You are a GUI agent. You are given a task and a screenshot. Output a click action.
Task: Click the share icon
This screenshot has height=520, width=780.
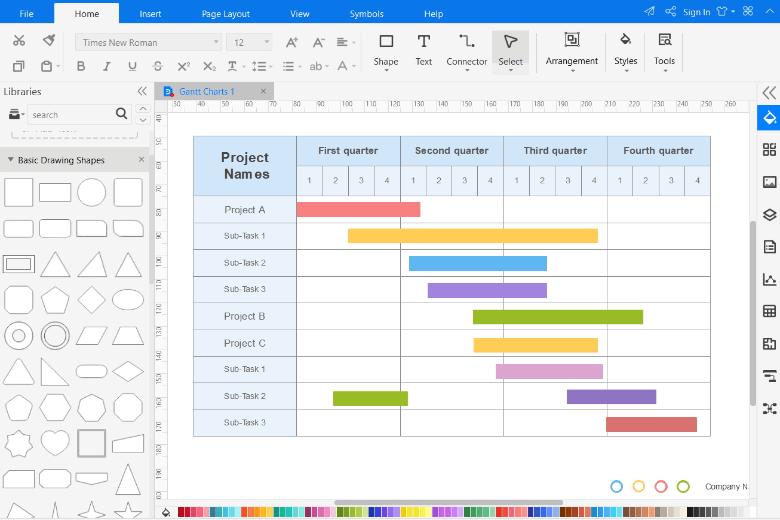(x=671, y=11)
